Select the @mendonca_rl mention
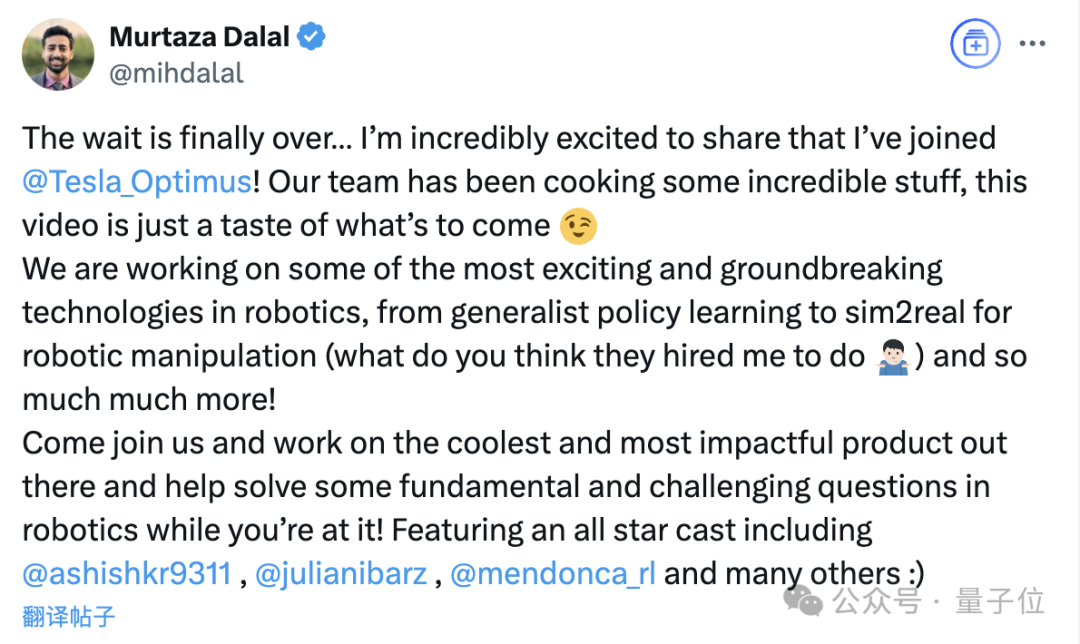This screenshot has width=1080, height=644. [x=552, y=574]
